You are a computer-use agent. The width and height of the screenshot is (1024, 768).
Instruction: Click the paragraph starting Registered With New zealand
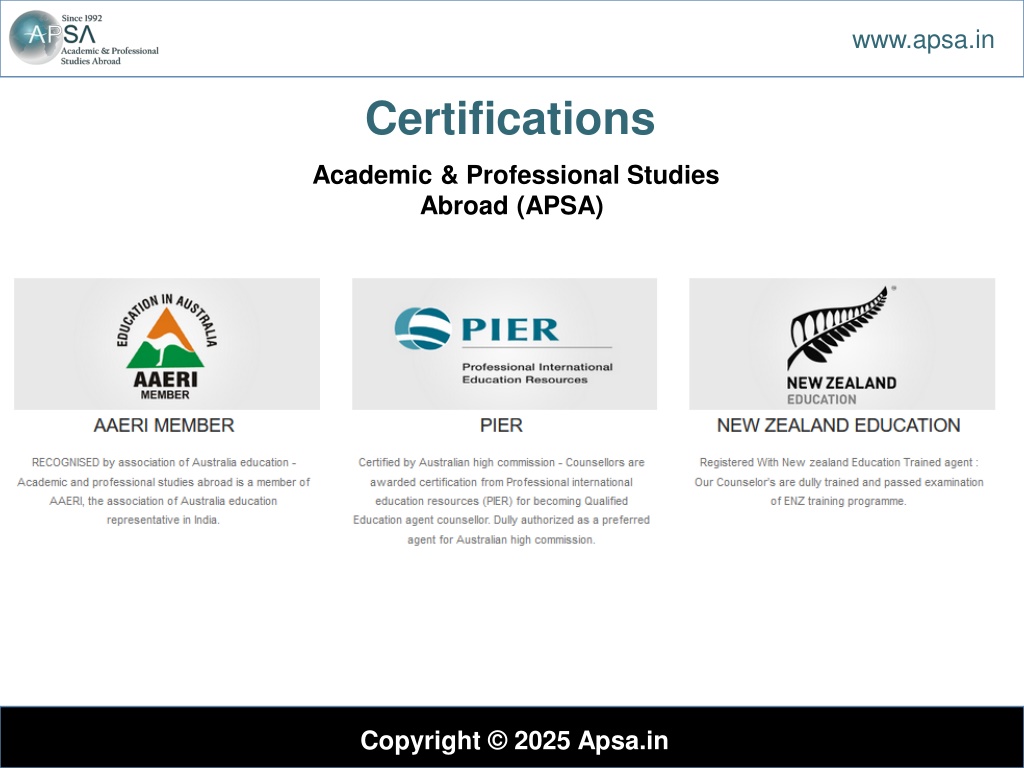[839, 482]
